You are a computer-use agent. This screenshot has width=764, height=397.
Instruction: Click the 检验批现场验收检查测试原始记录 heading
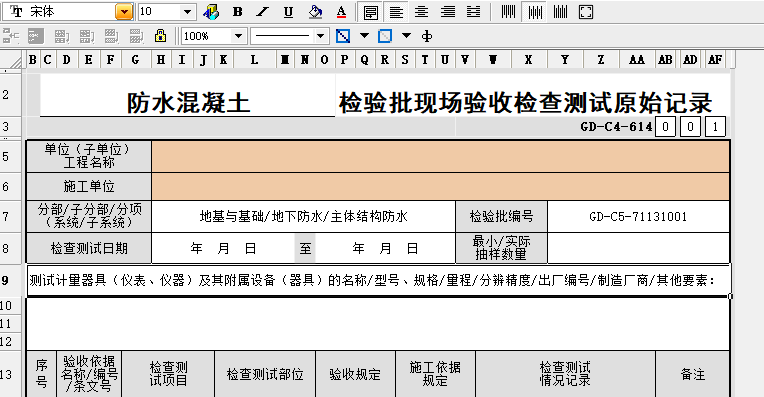pyautogui.click(x=525, y=103)
